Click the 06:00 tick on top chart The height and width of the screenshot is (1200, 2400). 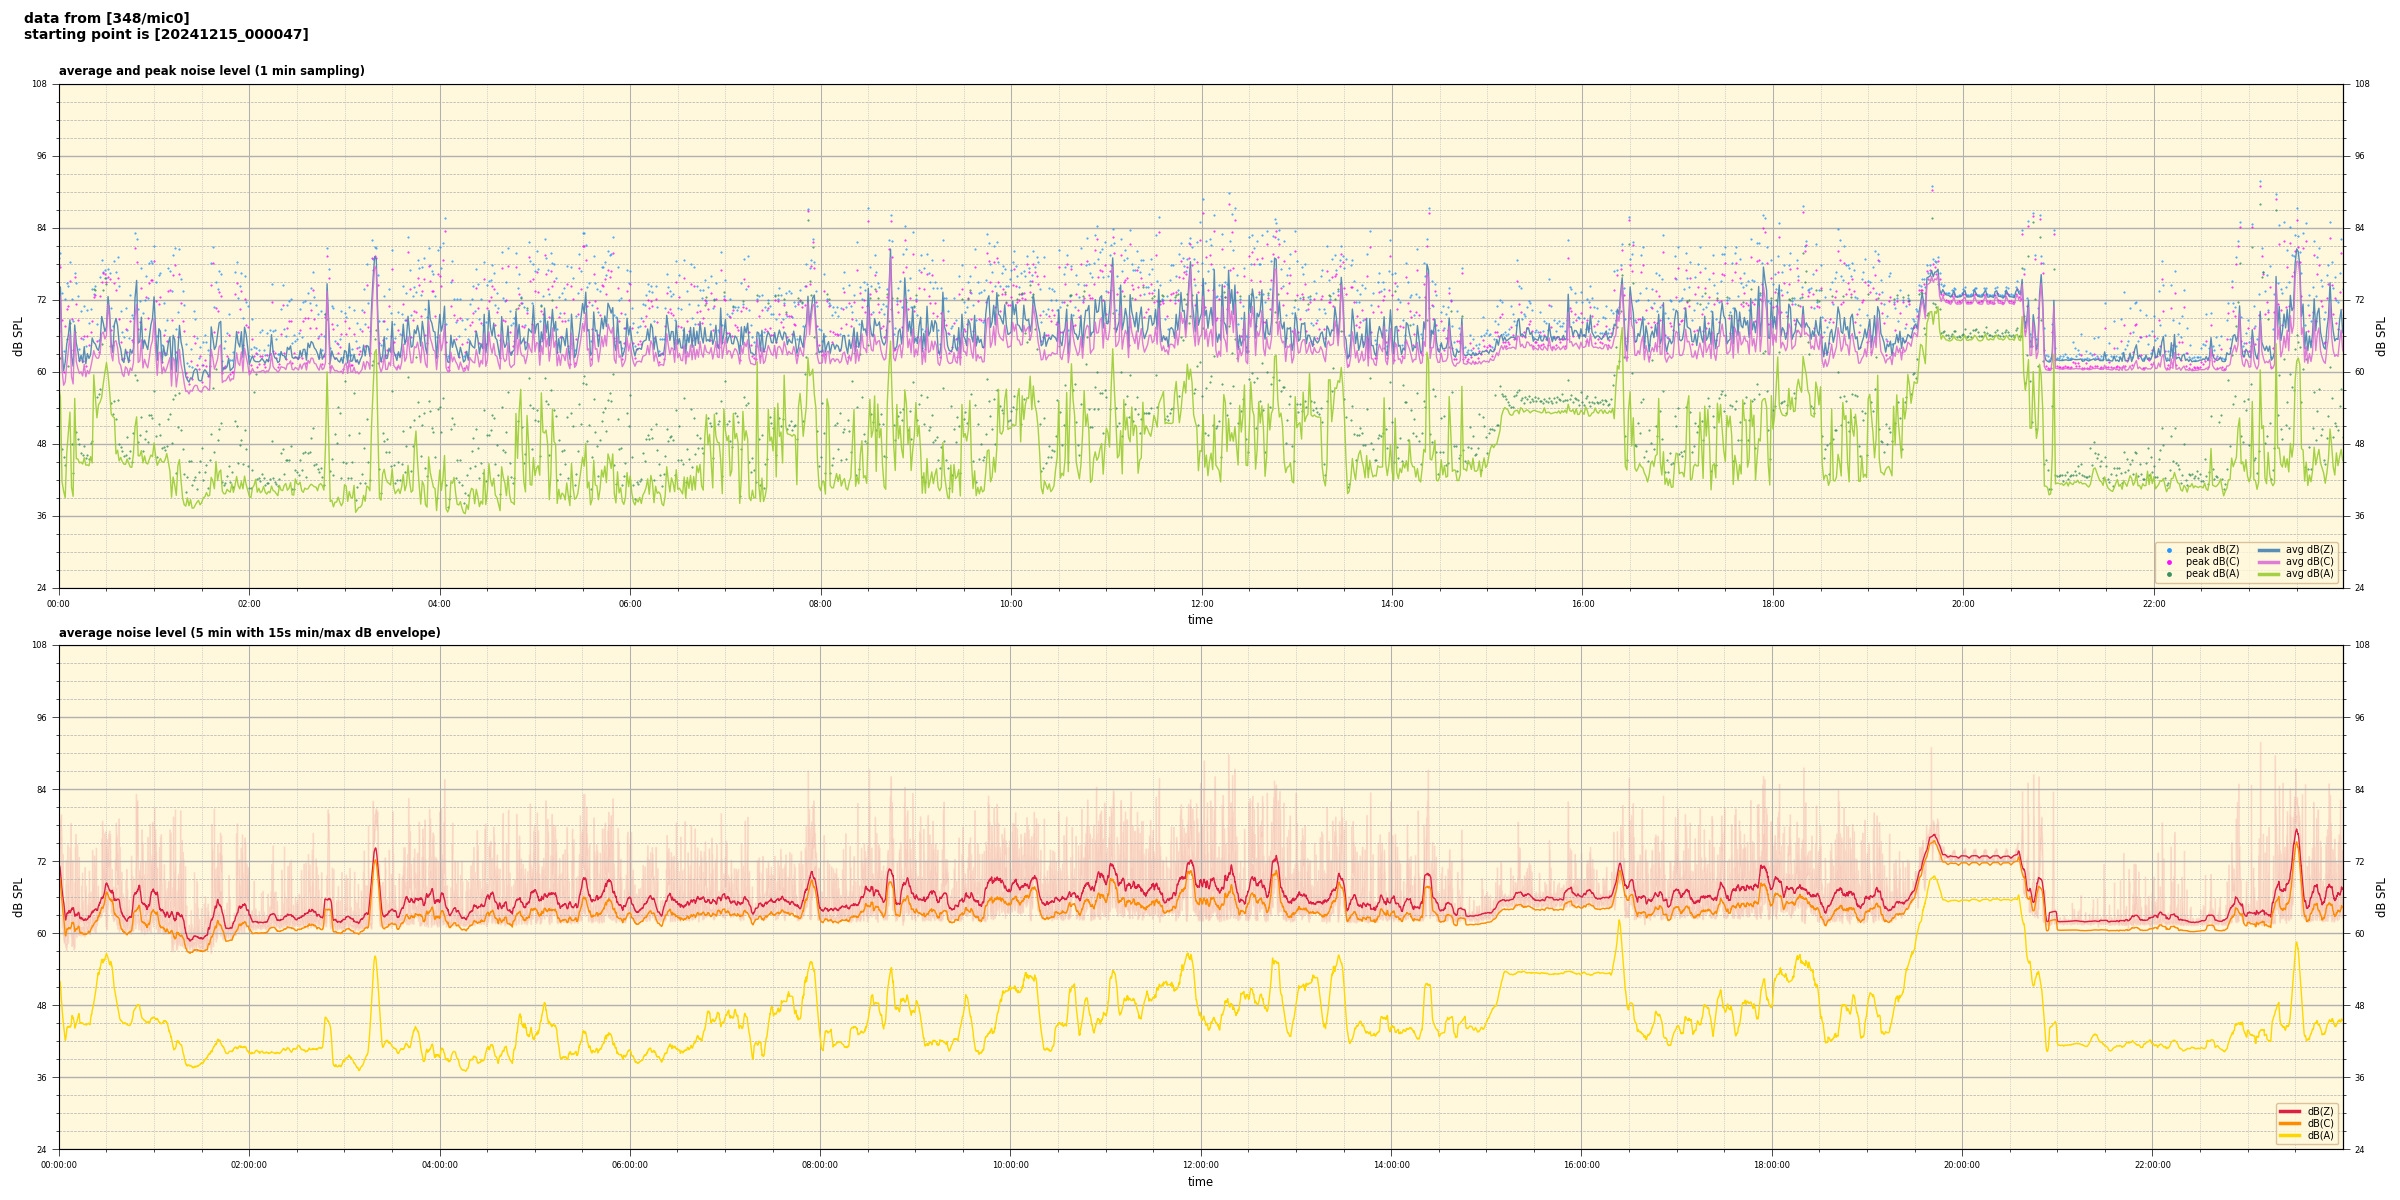click(630, 604)
